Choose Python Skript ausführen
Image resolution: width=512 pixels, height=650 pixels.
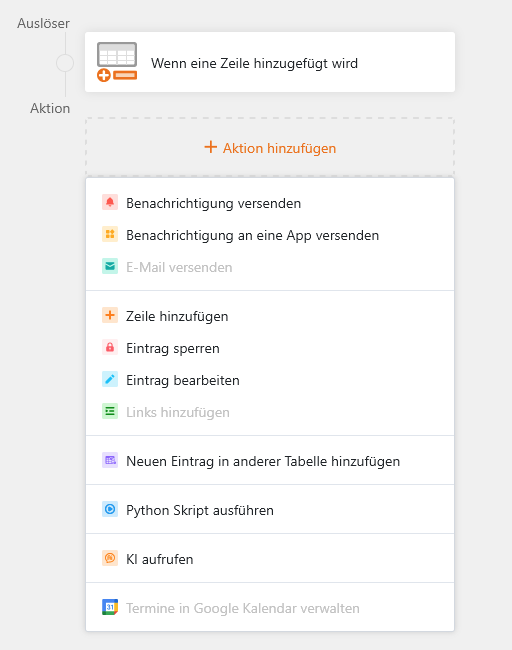(x=270, y=510)
